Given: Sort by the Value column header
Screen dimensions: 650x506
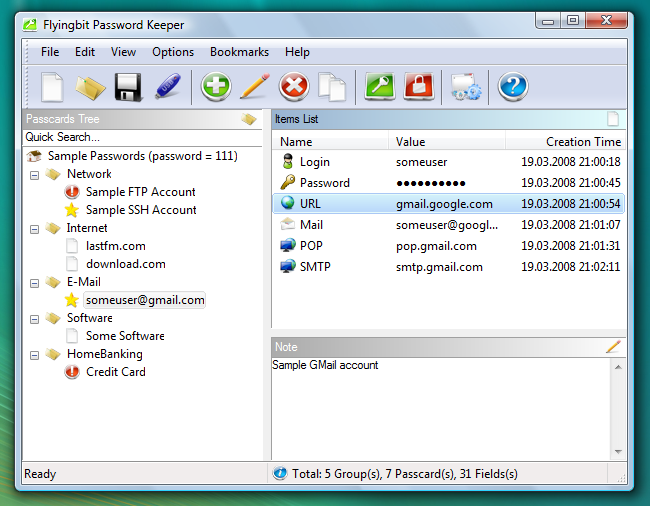Looking at the screenshot, I should [x=447, y=141].
